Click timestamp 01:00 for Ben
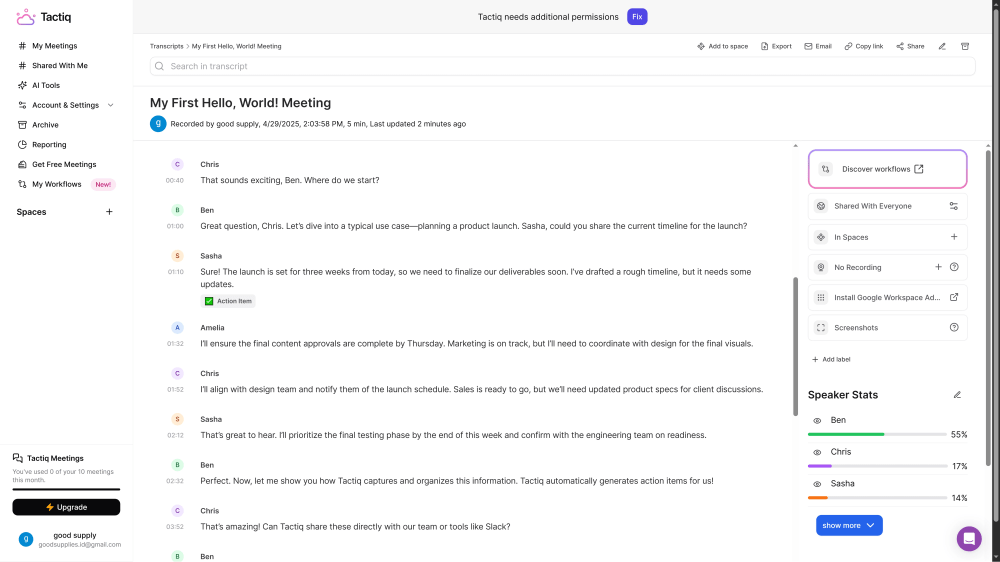1000x562 pixels. point(175,226)
